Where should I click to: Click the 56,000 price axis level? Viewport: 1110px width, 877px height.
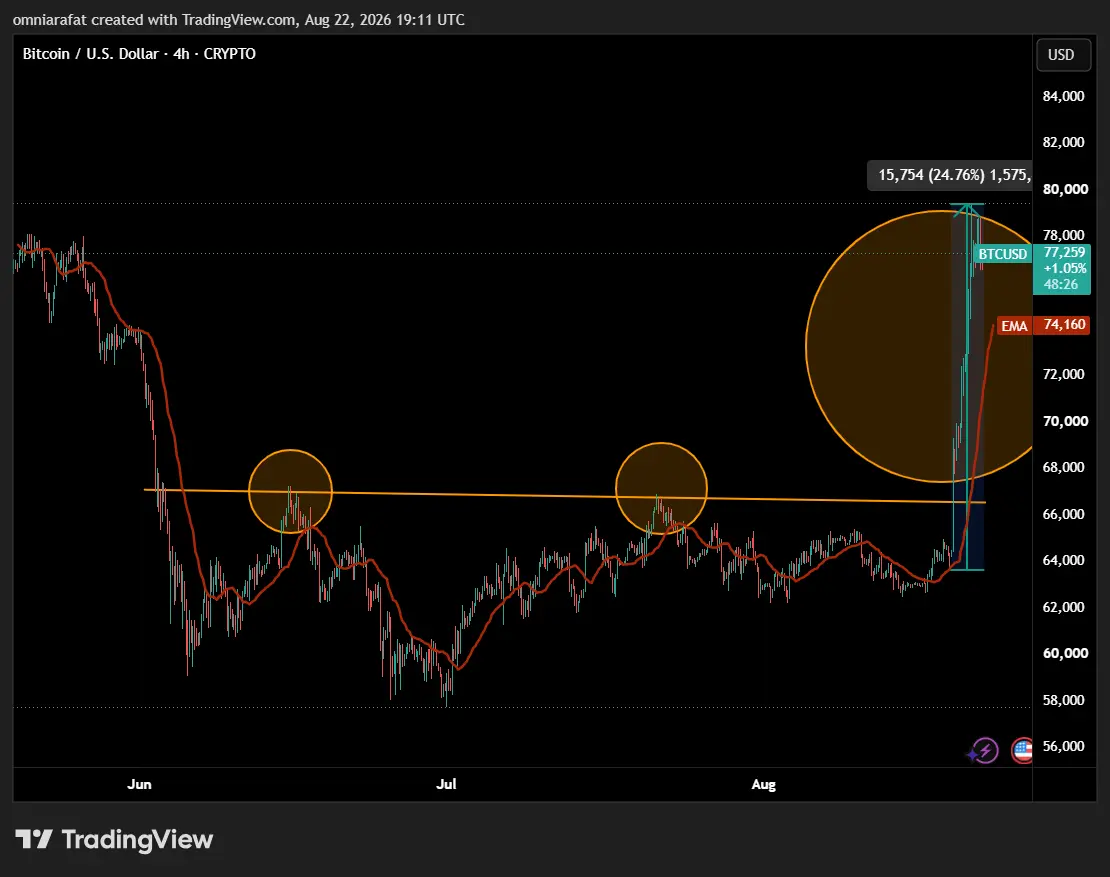tap(1063, 746)
